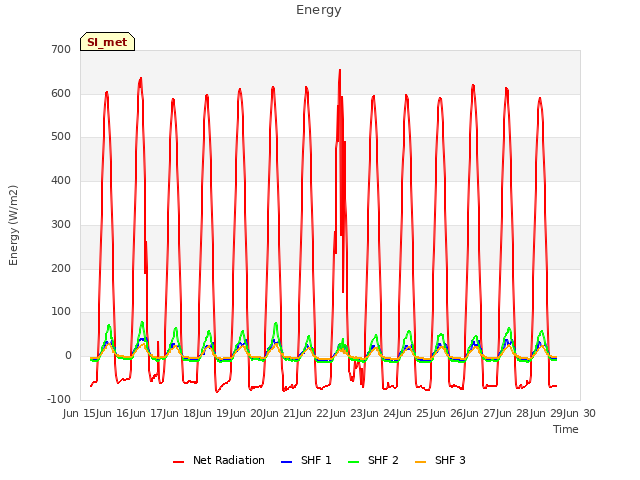Image resolution: width=640 pixels, height=480 pixels.
Task: Select the SHF 3 legend label
Action: pos(450,460)
